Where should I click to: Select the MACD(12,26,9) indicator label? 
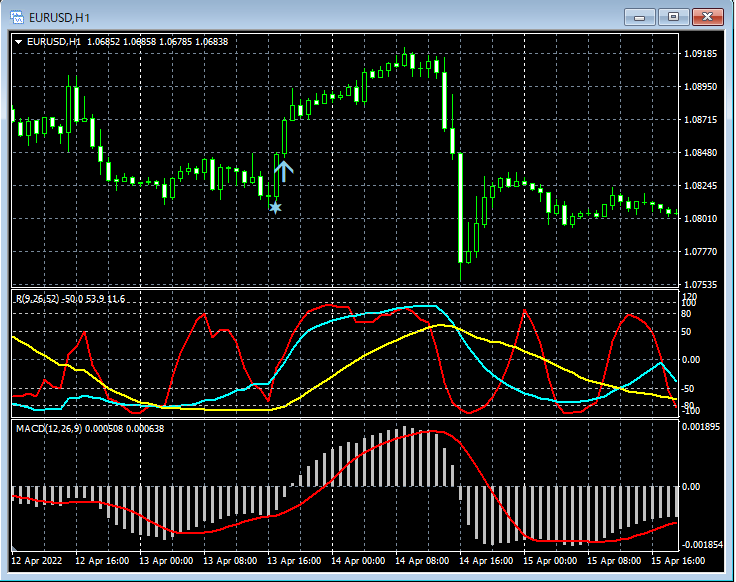[x=90, y=429]
